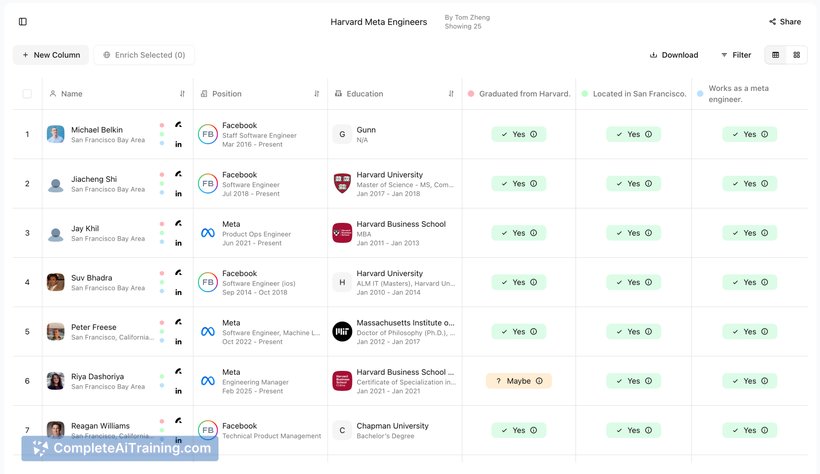820x474 pixels.
Task: Click Michael Belkin's Facebook logo
Action: tap(208, 134)
